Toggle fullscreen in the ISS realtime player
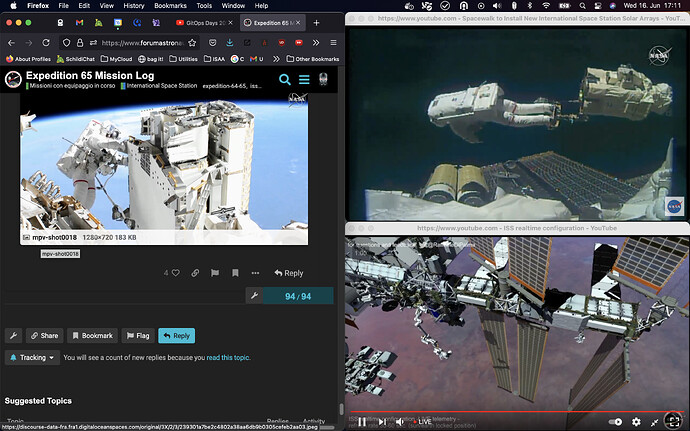The width and height of the screenshot is (690, 431). coord(672,421)
